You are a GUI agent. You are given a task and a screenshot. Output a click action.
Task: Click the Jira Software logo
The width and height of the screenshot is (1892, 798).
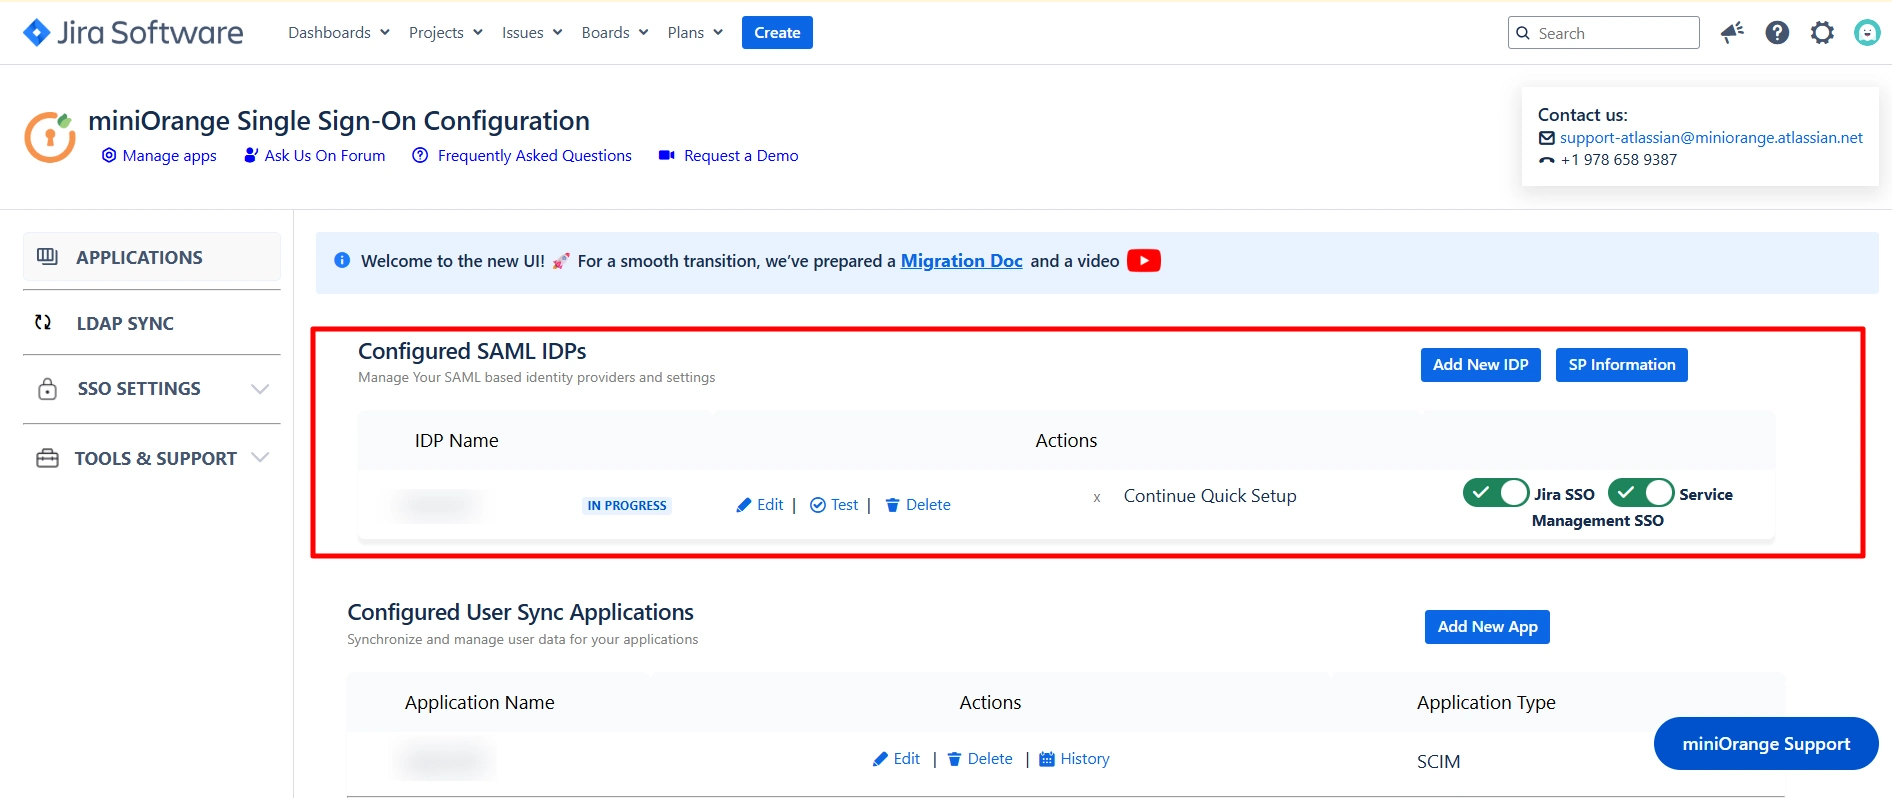coord(133,33)
